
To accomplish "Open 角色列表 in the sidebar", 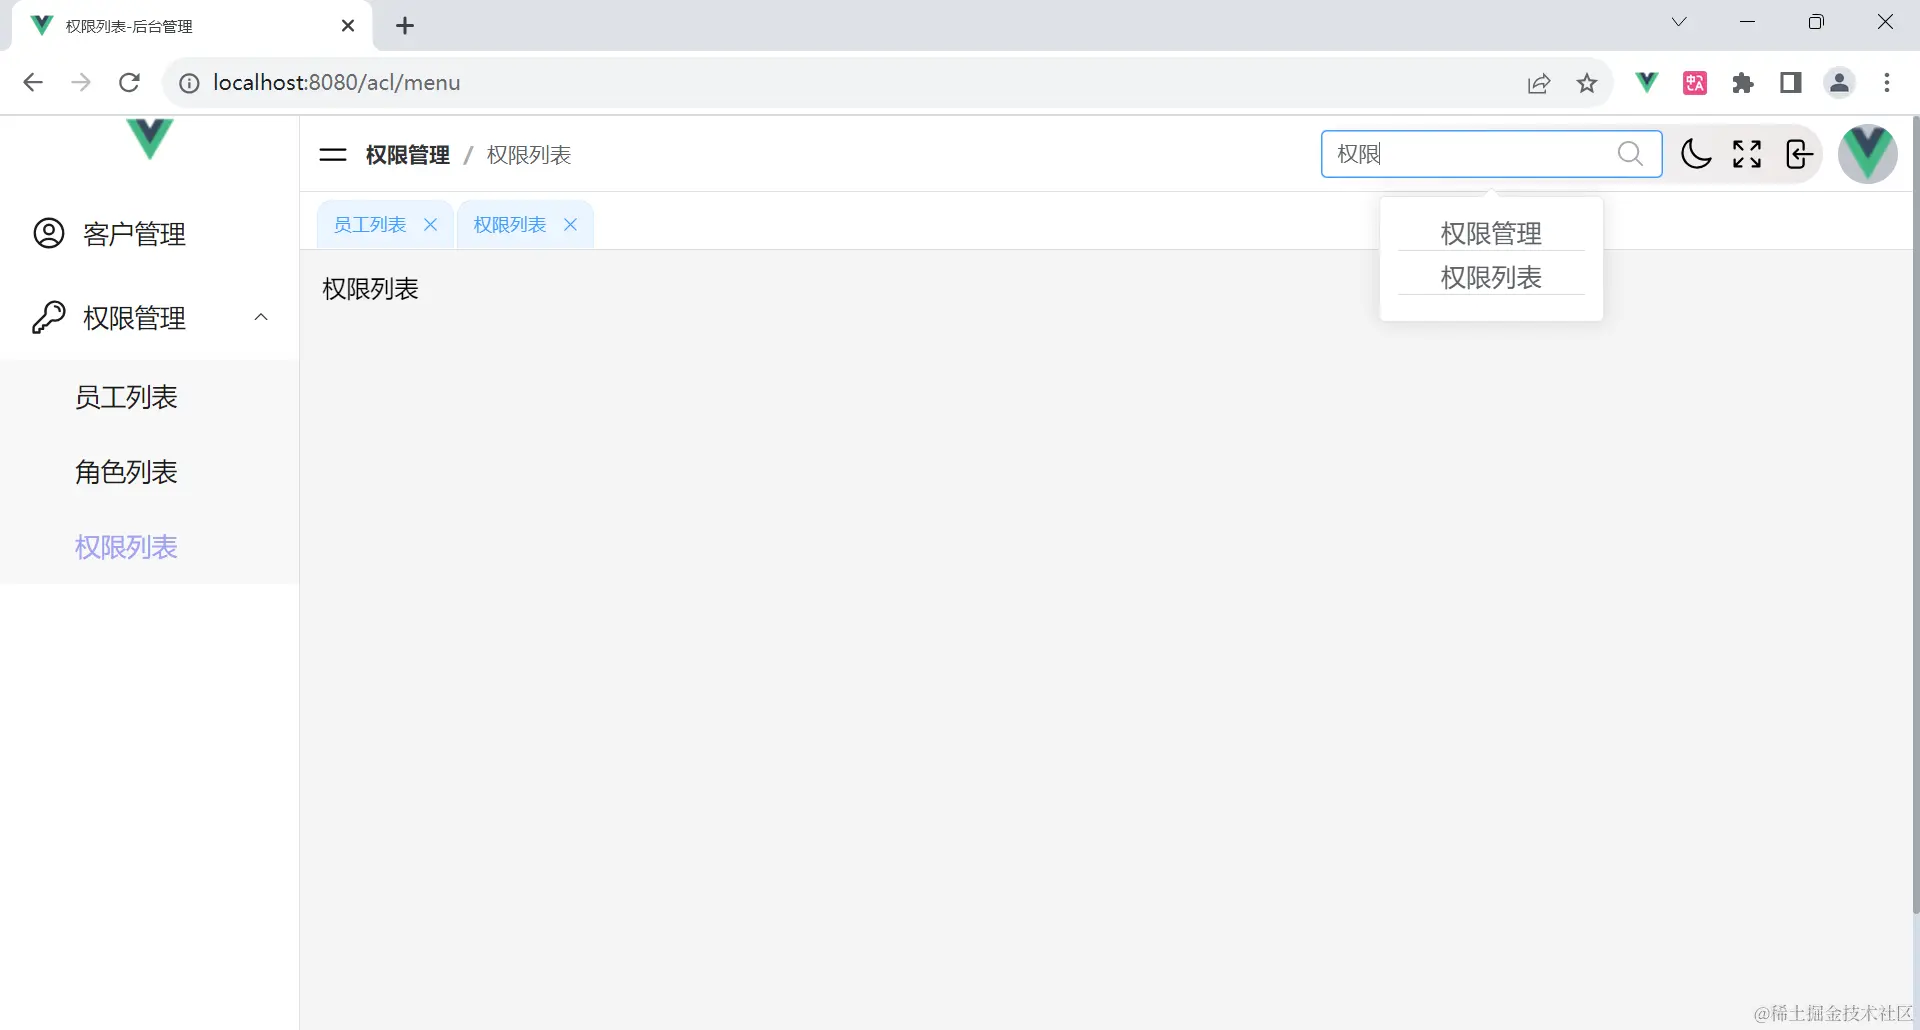I will (149, 472).
